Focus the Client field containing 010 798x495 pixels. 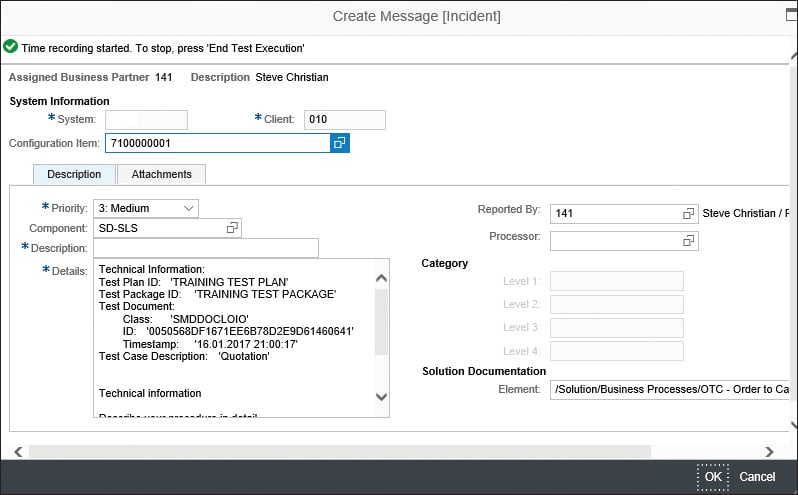tap(344, 120)
